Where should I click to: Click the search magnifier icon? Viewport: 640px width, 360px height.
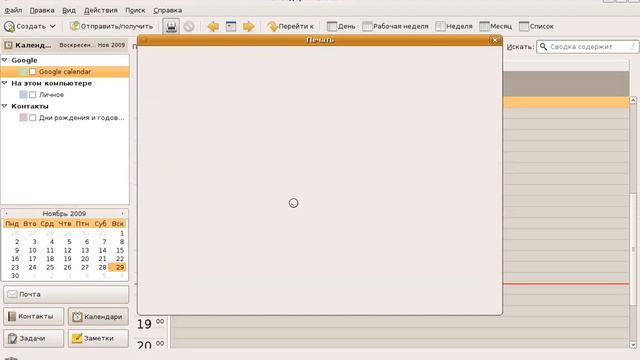click(x=543, y=47)
